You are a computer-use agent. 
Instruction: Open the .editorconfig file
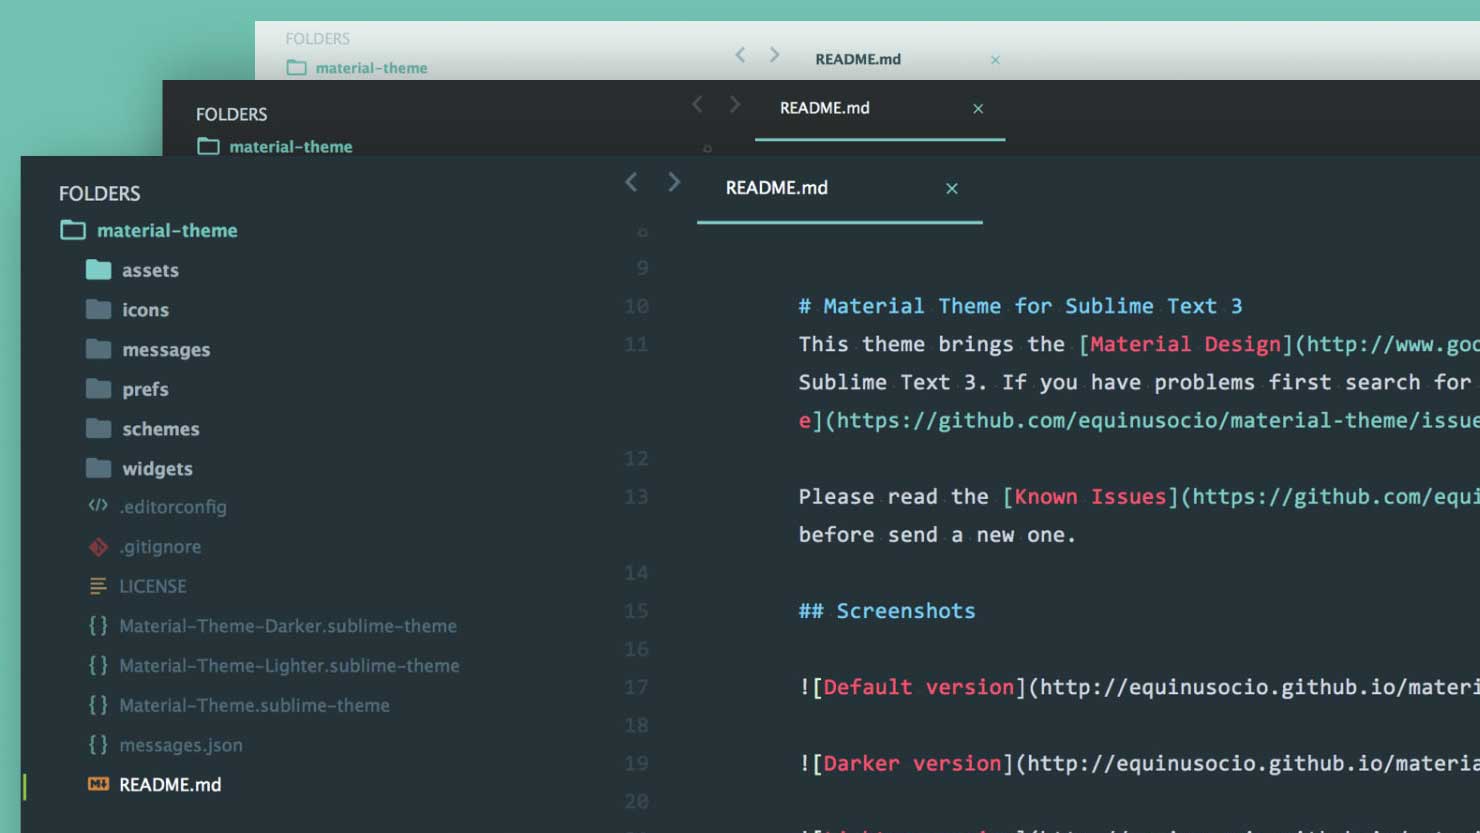click(x=173, y=507)
